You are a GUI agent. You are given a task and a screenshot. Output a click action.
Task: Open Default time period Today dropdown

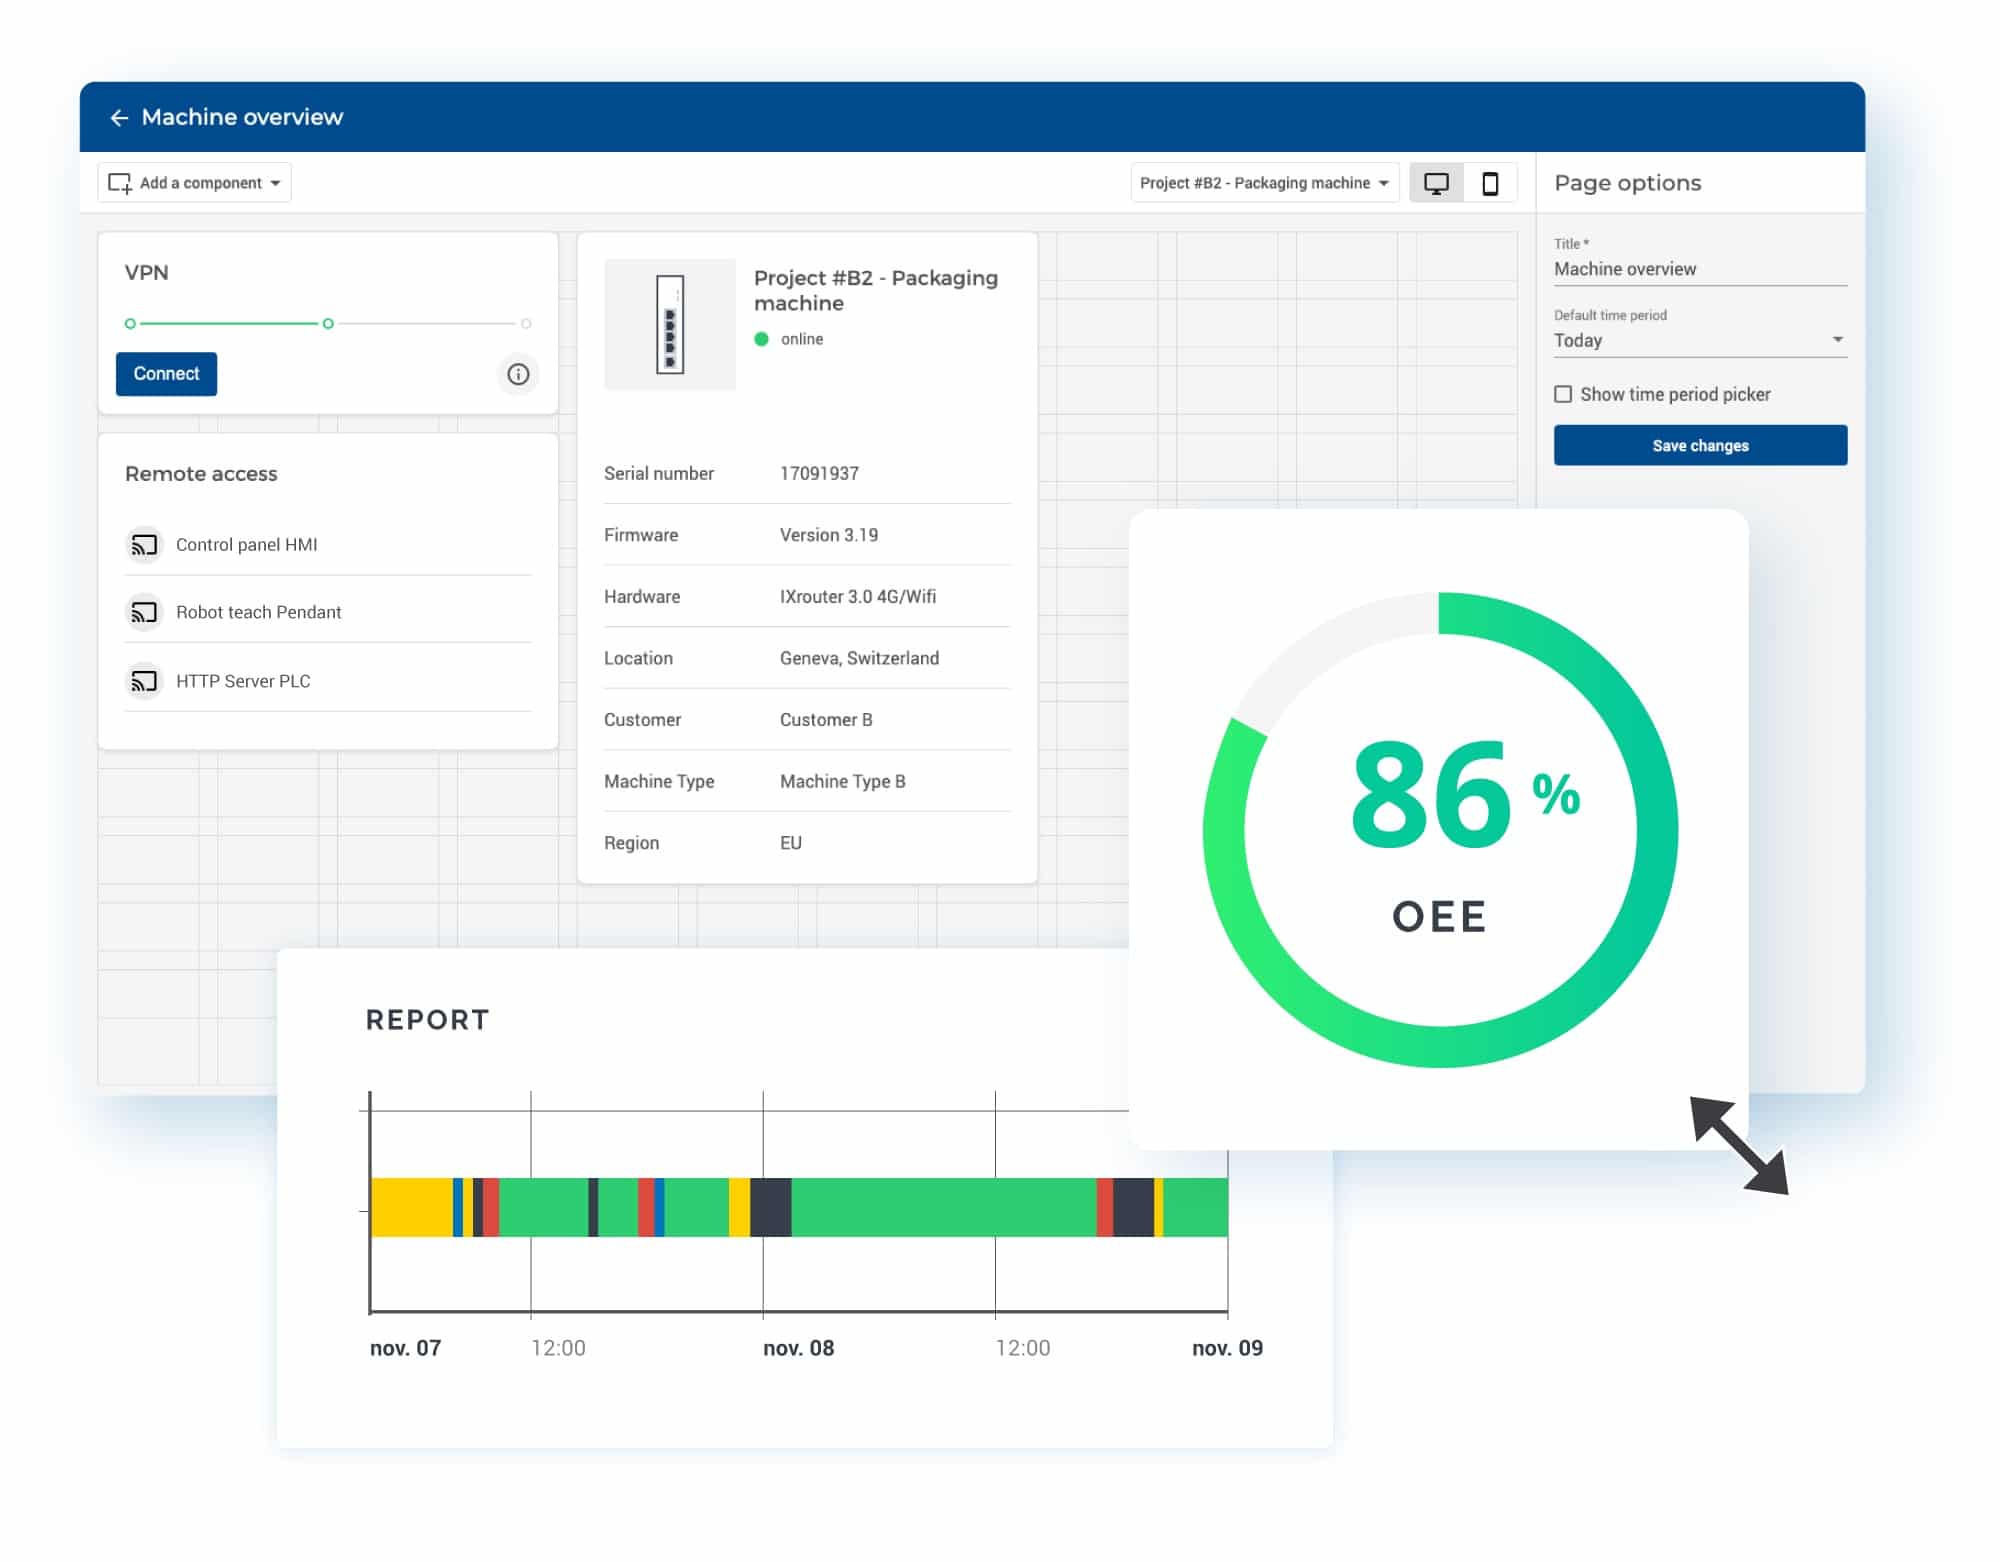pyautogui.click(x=1699, y=340)
